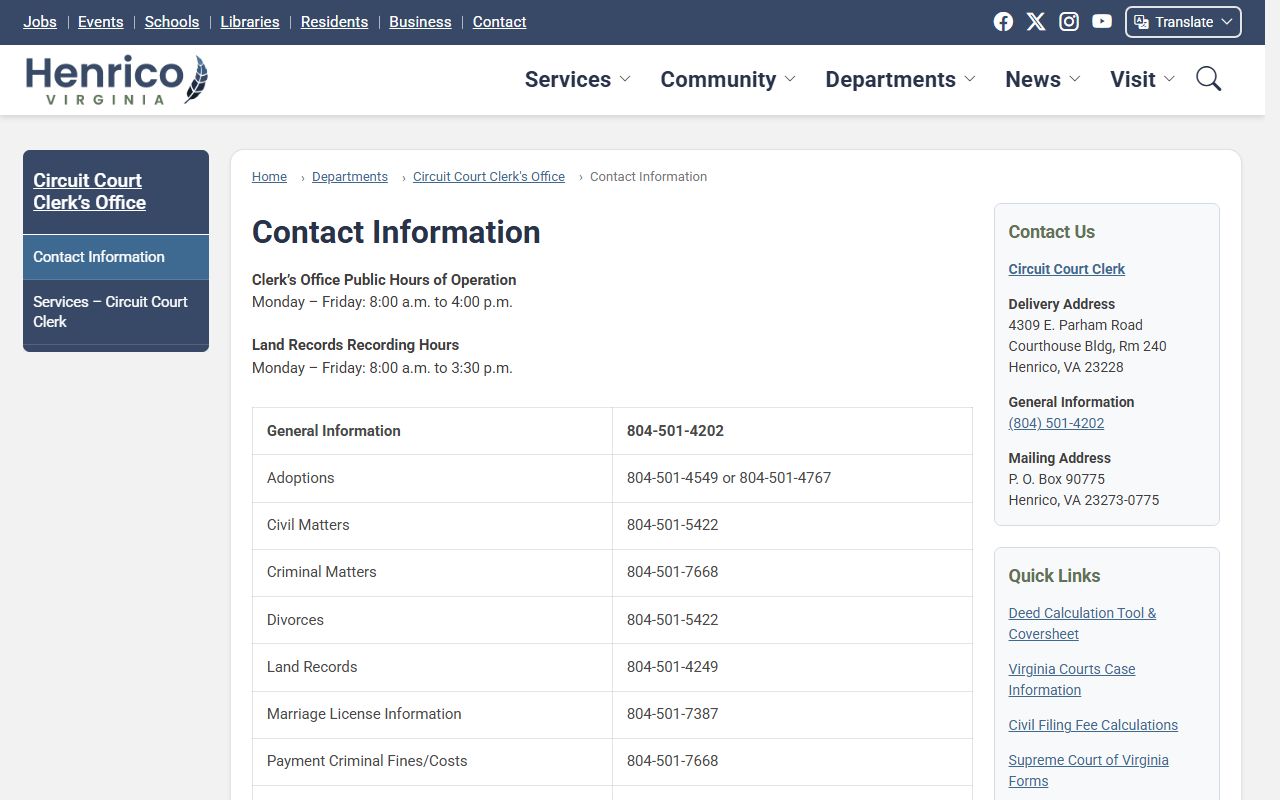Open Circuit Court Clerk's Office sidebar heading
Screen dimensions: 1280x800
click(x=90, y=191)
